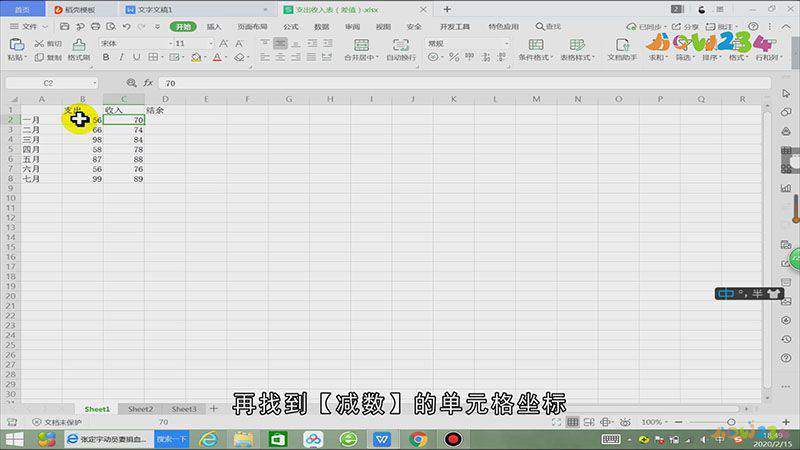The width and height of the screenshot is (800, 450).
Task: Click the formula bar showing 70
Action: point(464,83)
